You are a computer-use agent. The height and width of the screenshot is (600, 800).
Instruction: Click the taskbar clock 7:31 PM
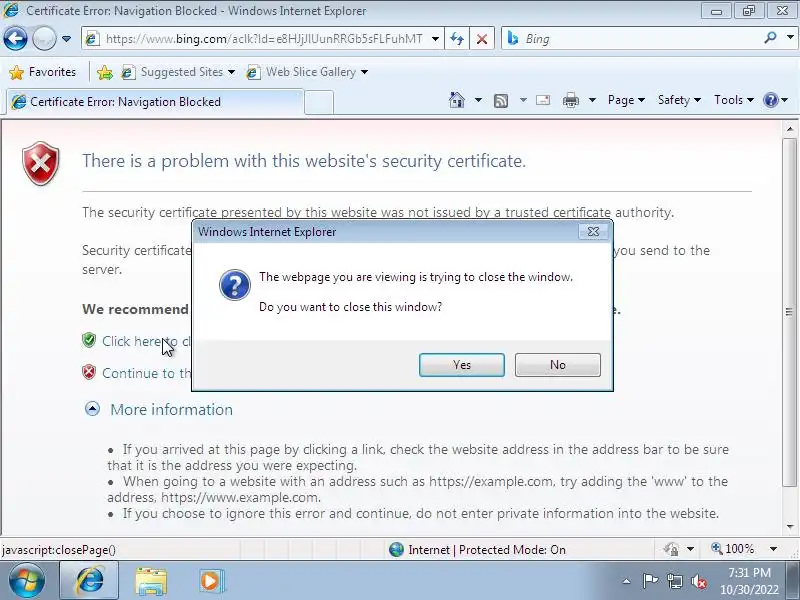[x=749, y=572]
